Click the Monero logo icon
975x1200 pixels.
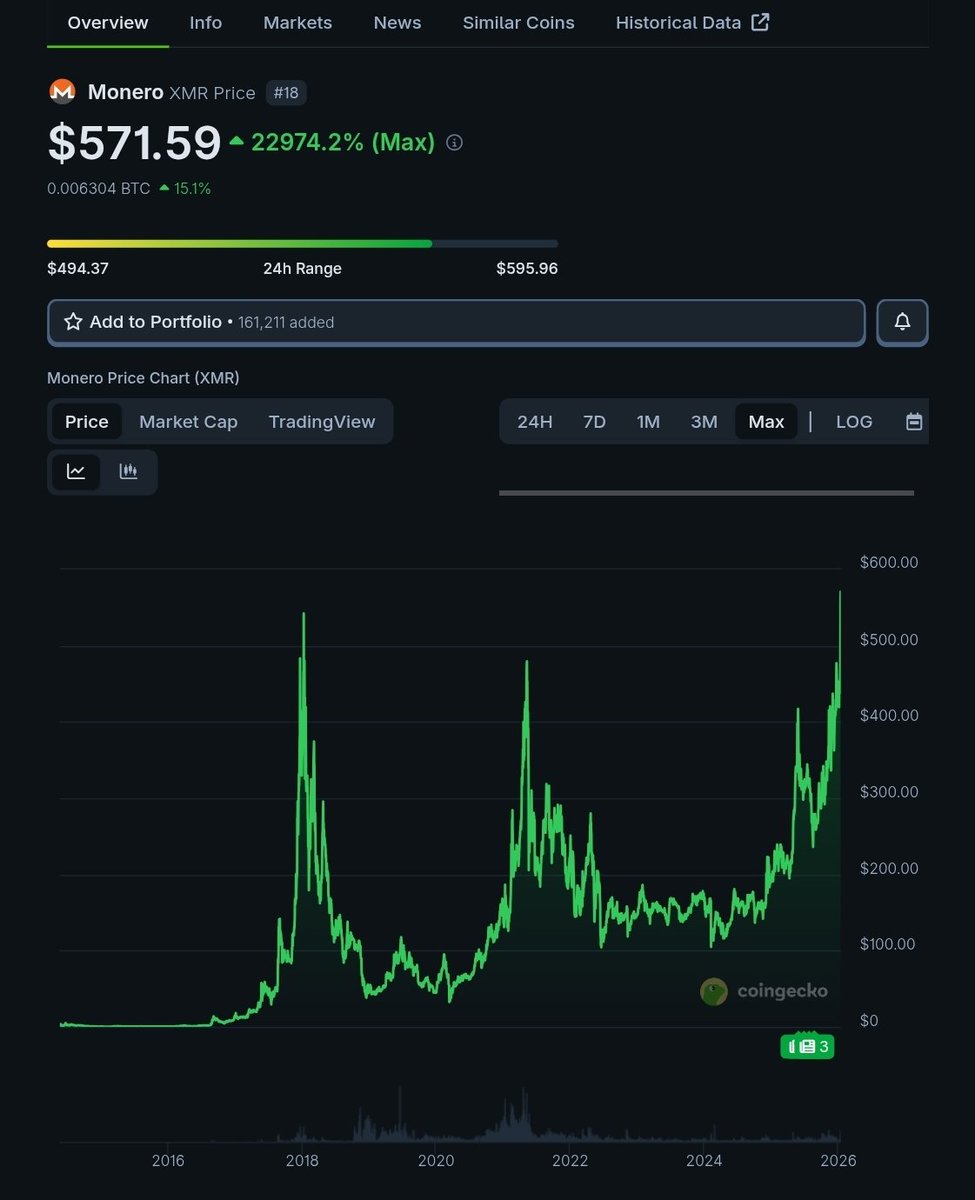tap(62, 92)
